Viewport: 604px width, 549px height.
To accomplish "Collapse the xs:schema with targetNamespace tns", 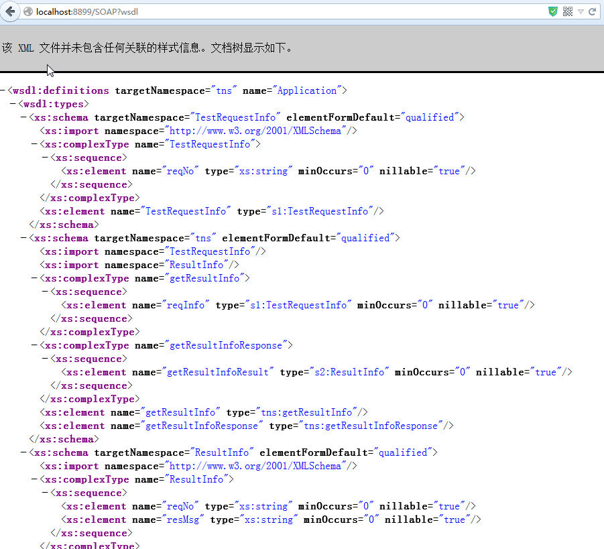I will [23, 238].
